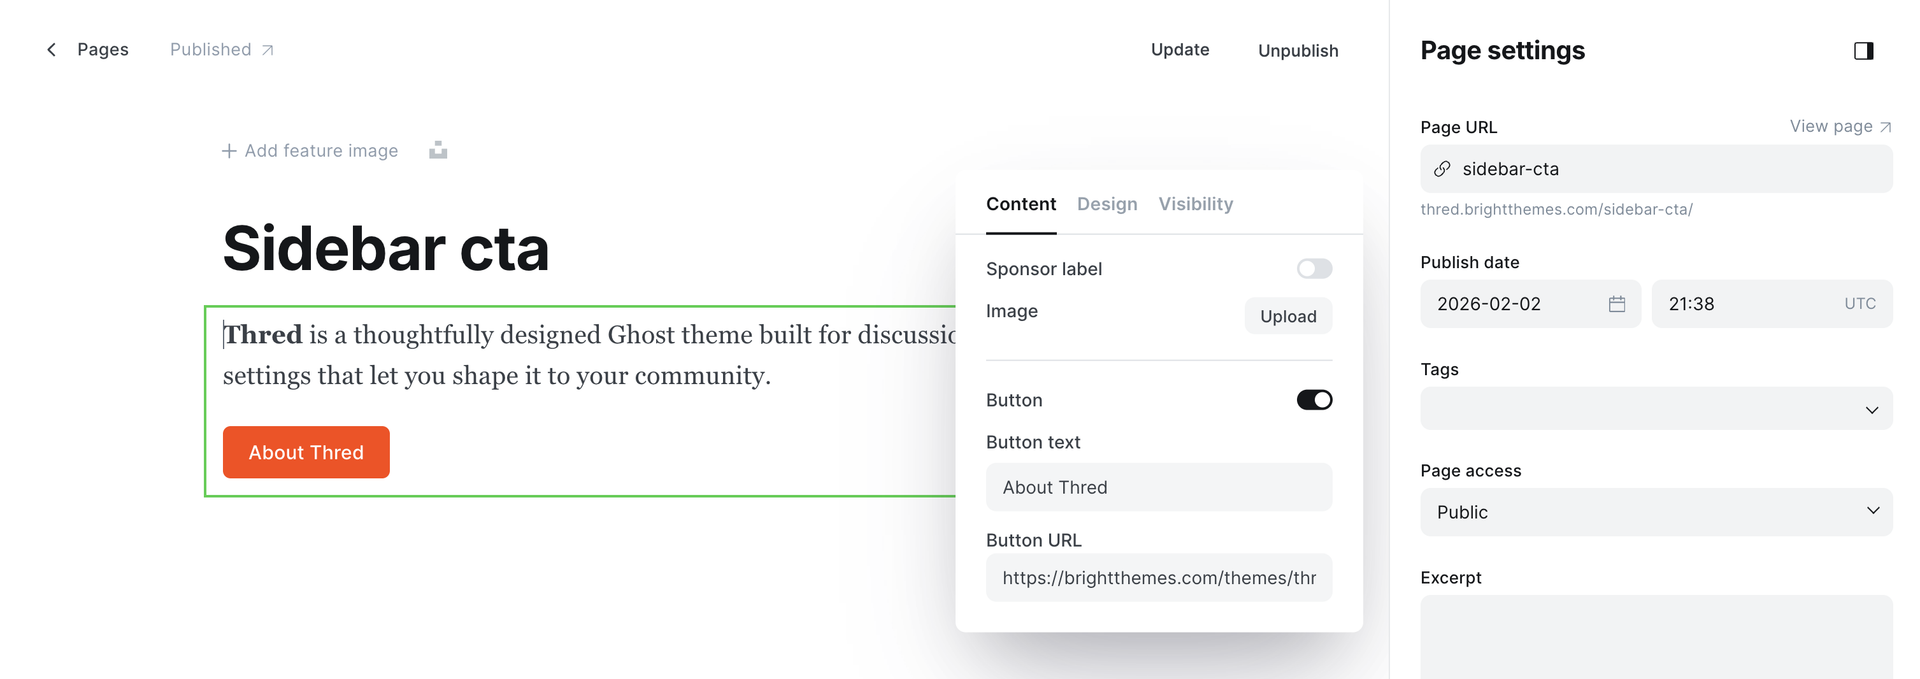Click the orange About Thred button
Screen dimensions: 1920x679
pyautogui.click(x=306, y=453)
